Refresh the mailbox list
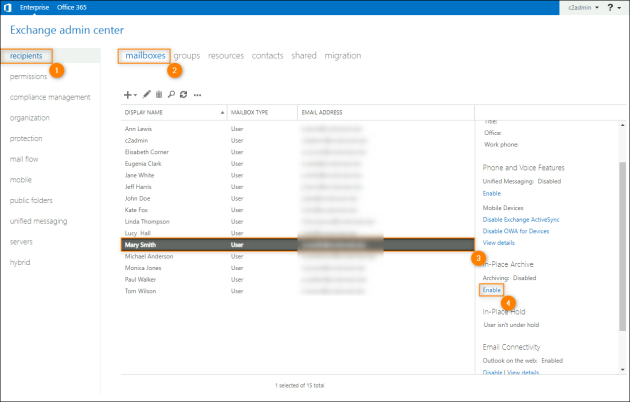This screenshot has height=402, width=630. [184, 94]
